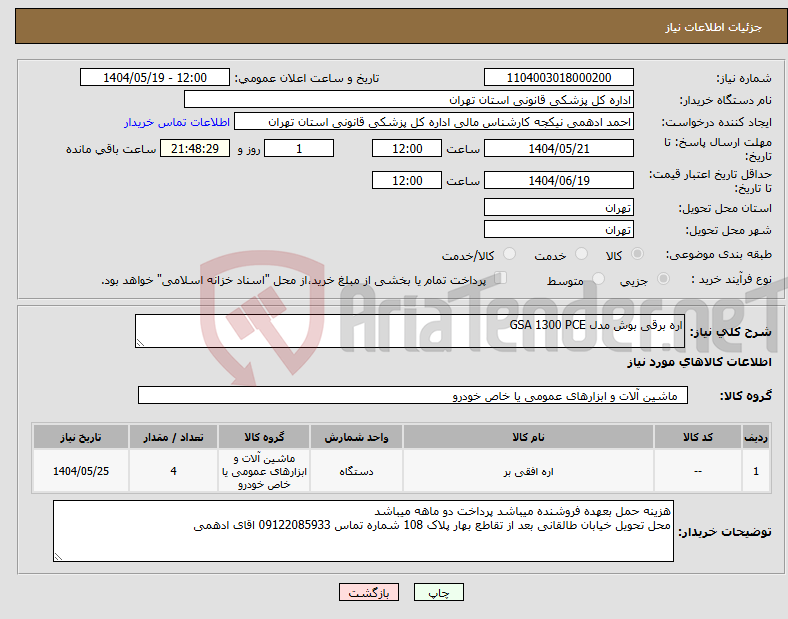Click the شرح کلی نیاز text area
Viewport: 788px width, 619px height.
click(x=410, y=331)
